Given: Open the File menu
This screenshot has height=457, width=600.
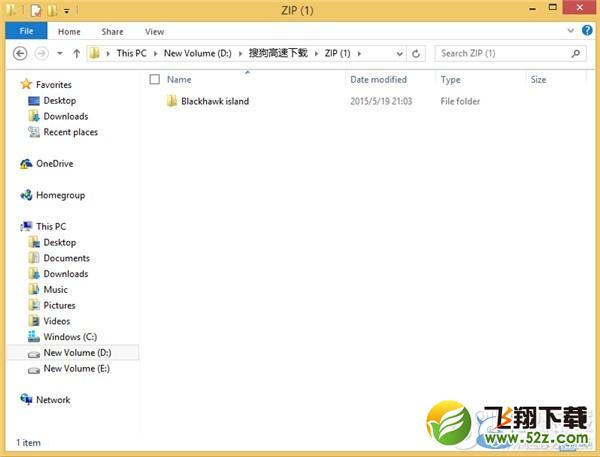Looking at the screenshot, I should (26, 31).
